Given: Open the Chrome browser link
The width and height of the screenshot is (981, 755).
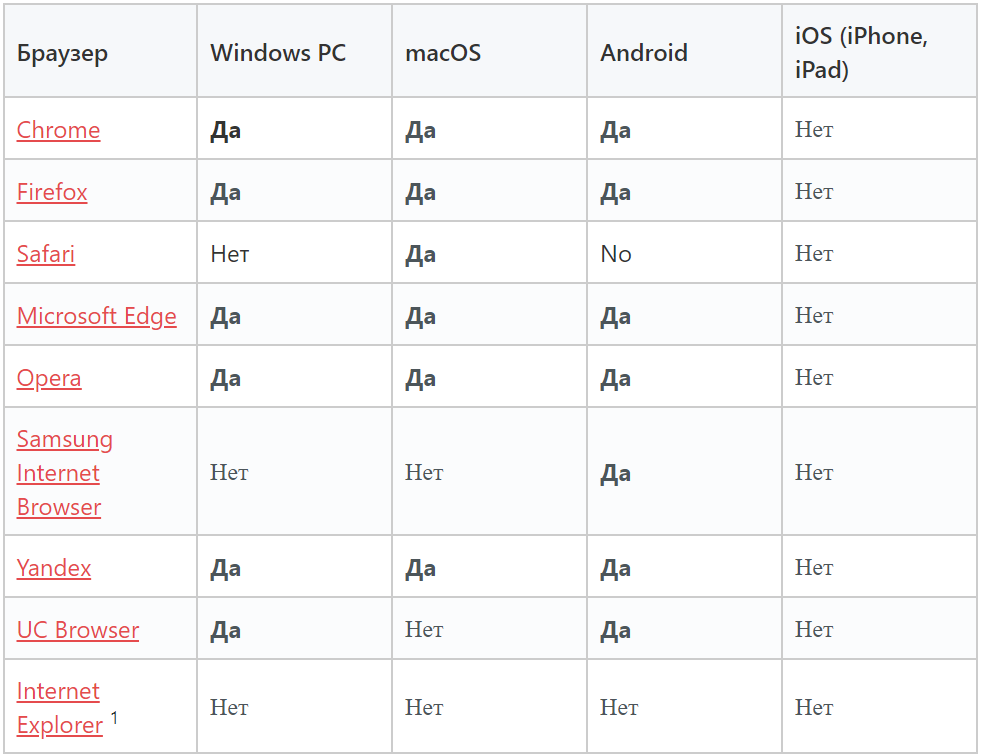Looking at the screenshot, I should point(58,130).
